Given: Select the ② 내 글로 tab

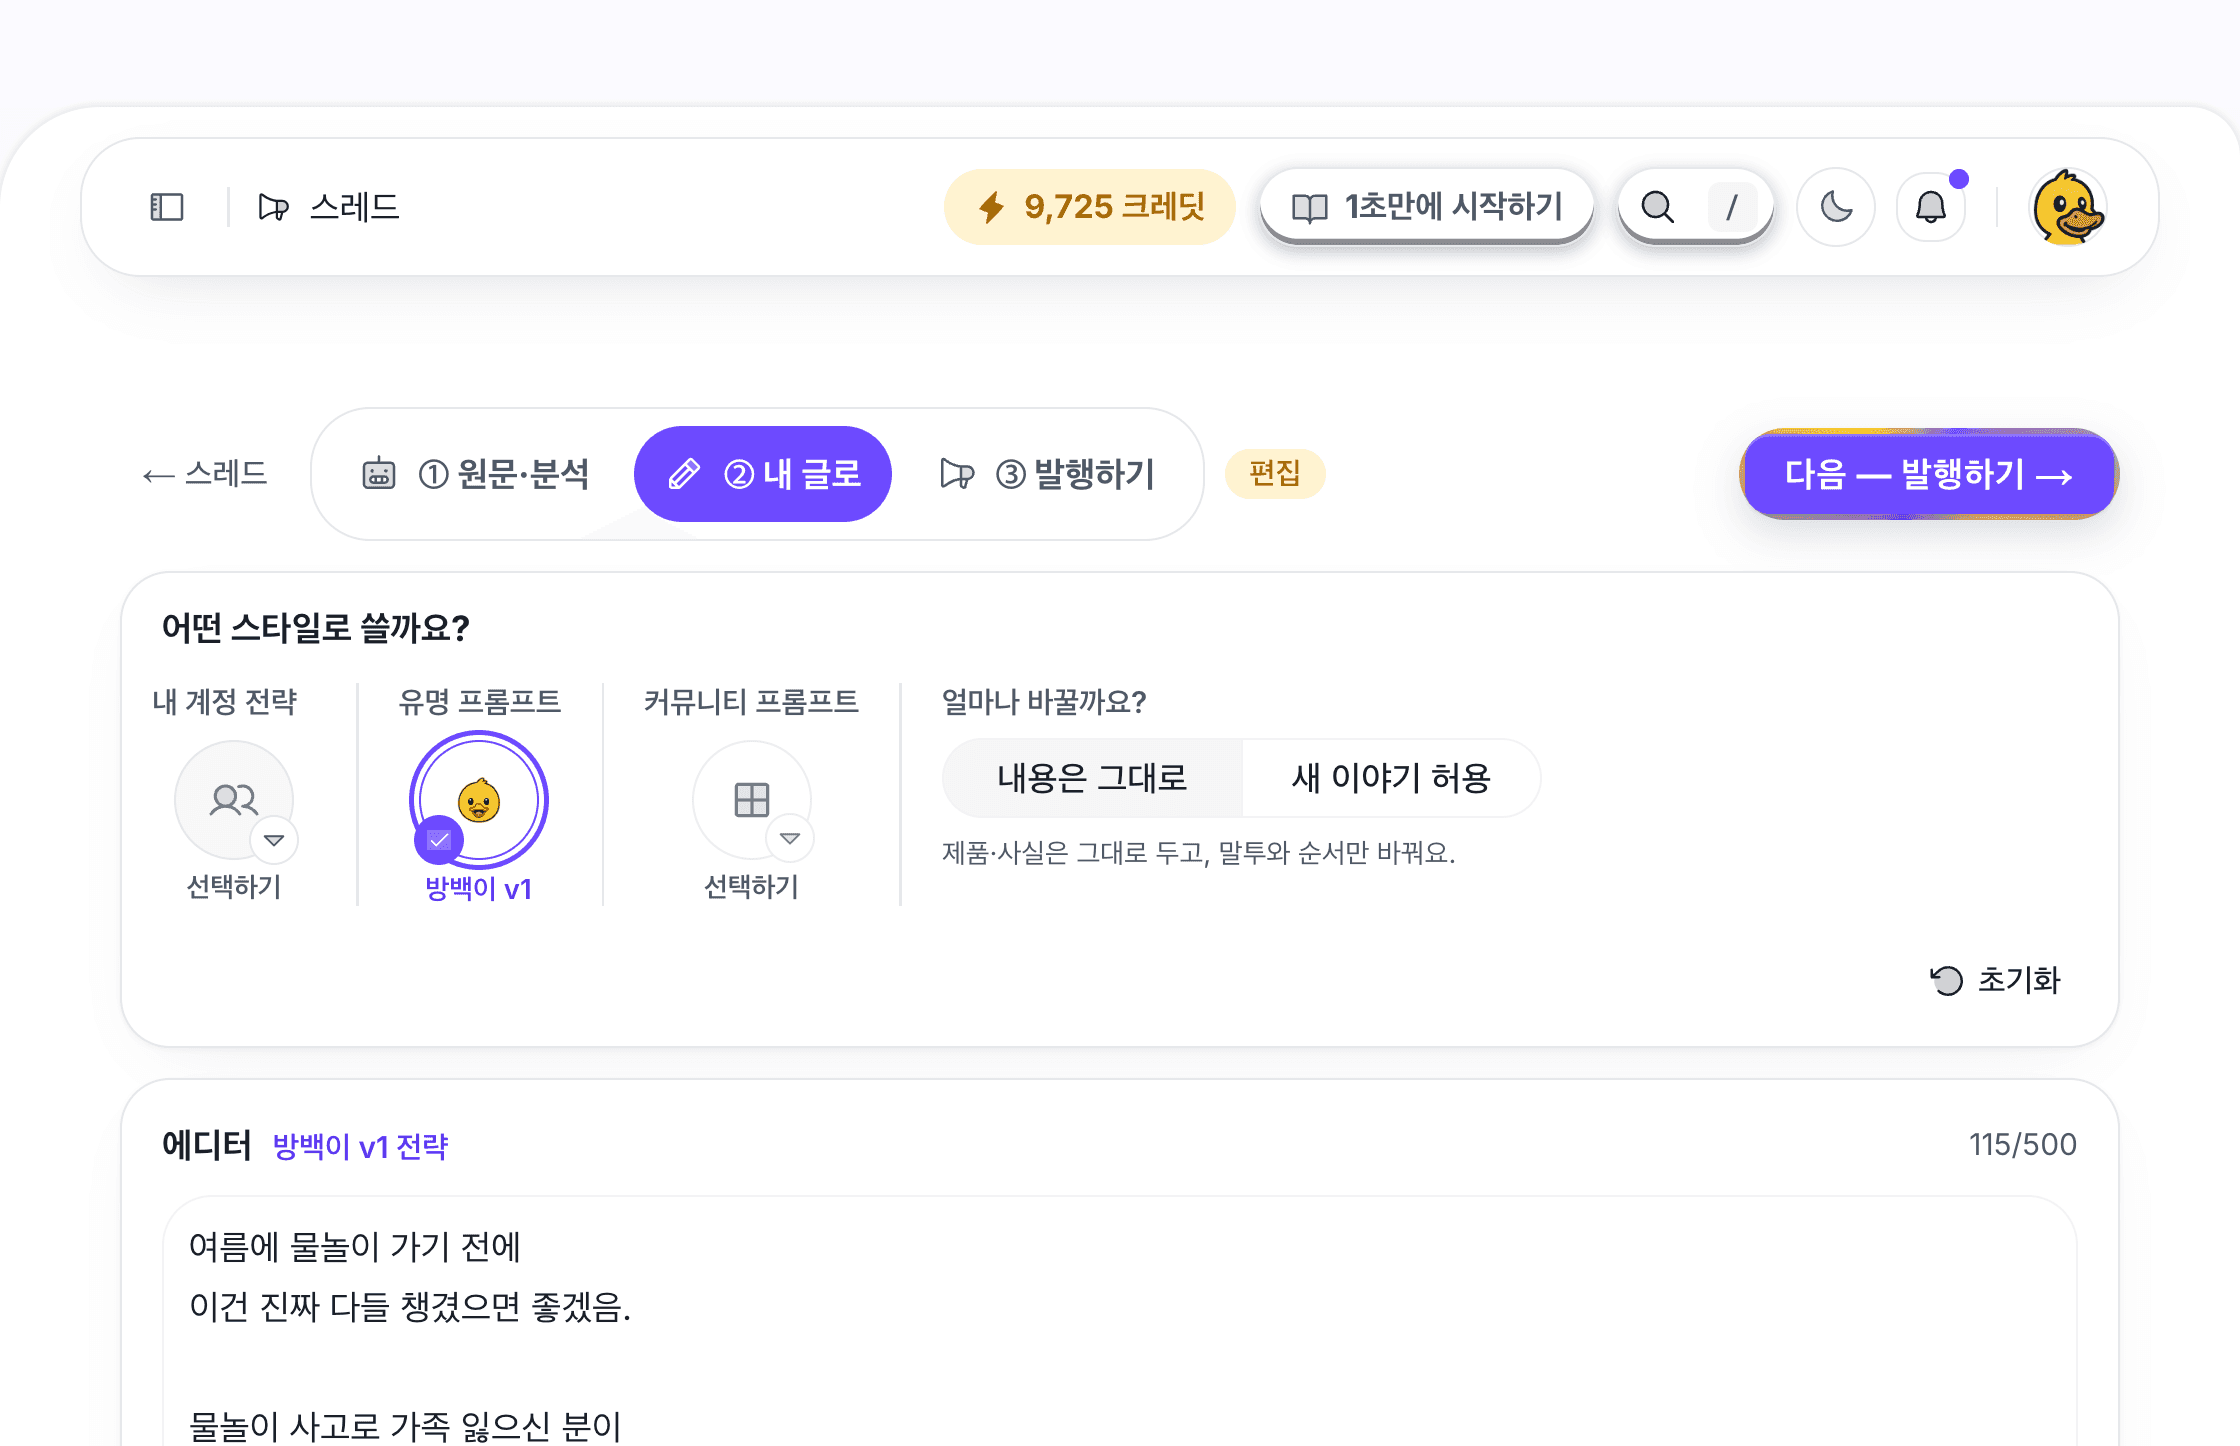Looking at the screenshot, I should [x=763, y=474].
